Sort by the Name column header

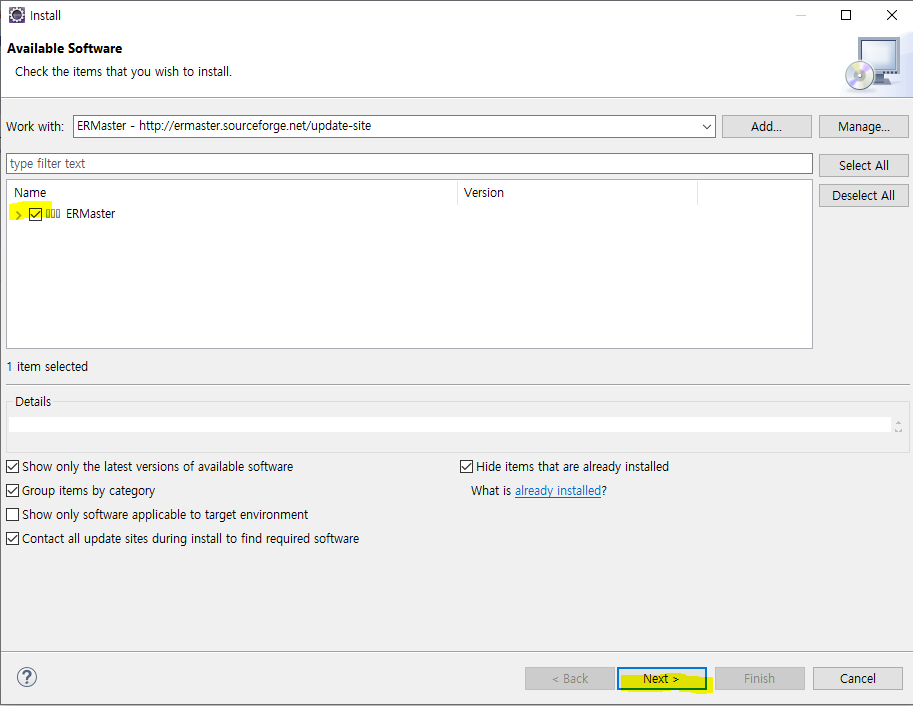[232, 193]
